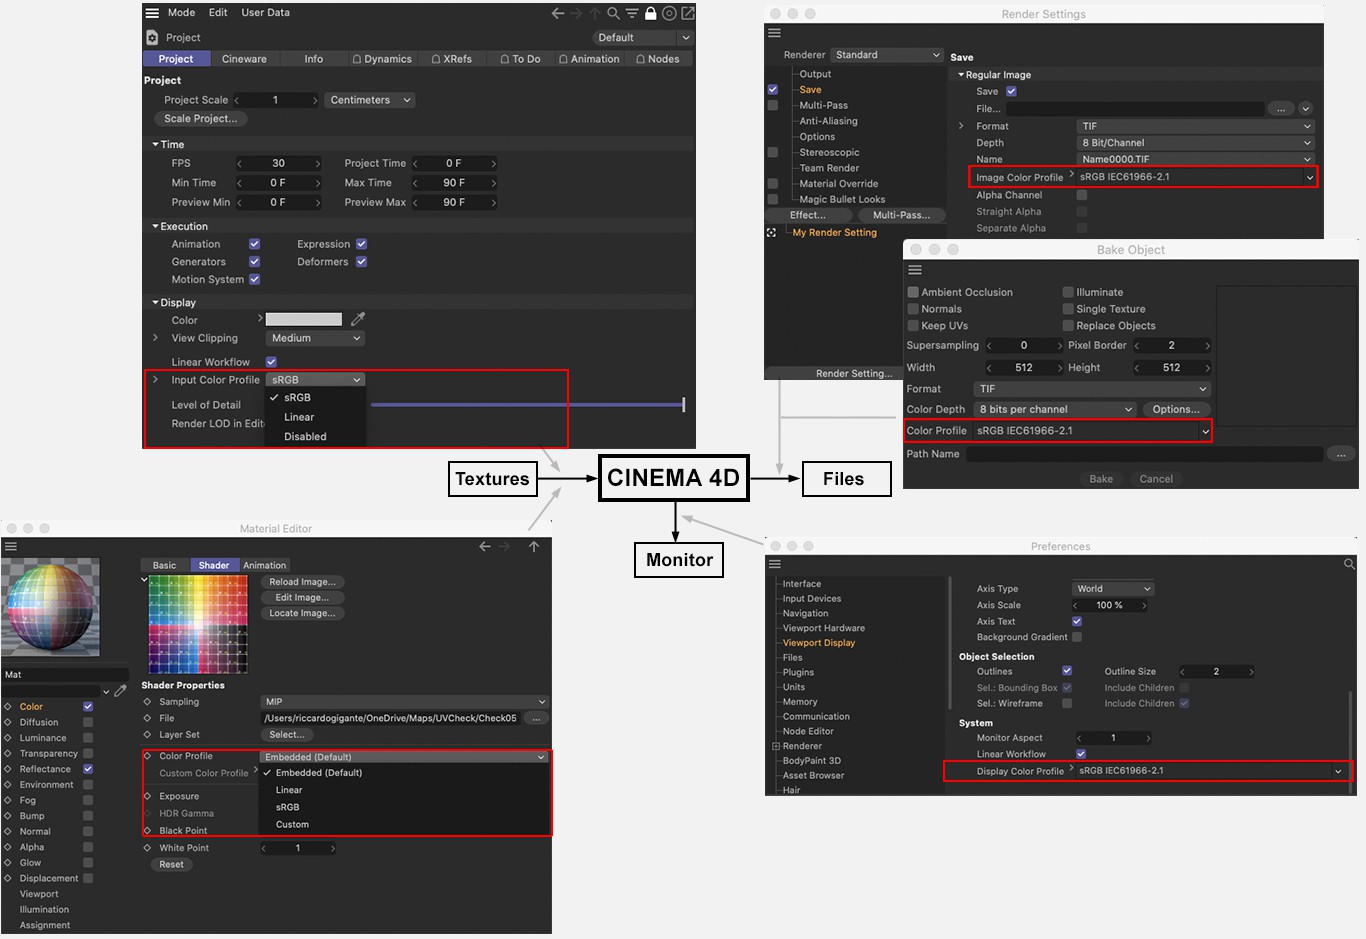Browse Bake Object Path Name ellipsis button
Viewport: 1366px width, 939px height.
coord(1340,454)
